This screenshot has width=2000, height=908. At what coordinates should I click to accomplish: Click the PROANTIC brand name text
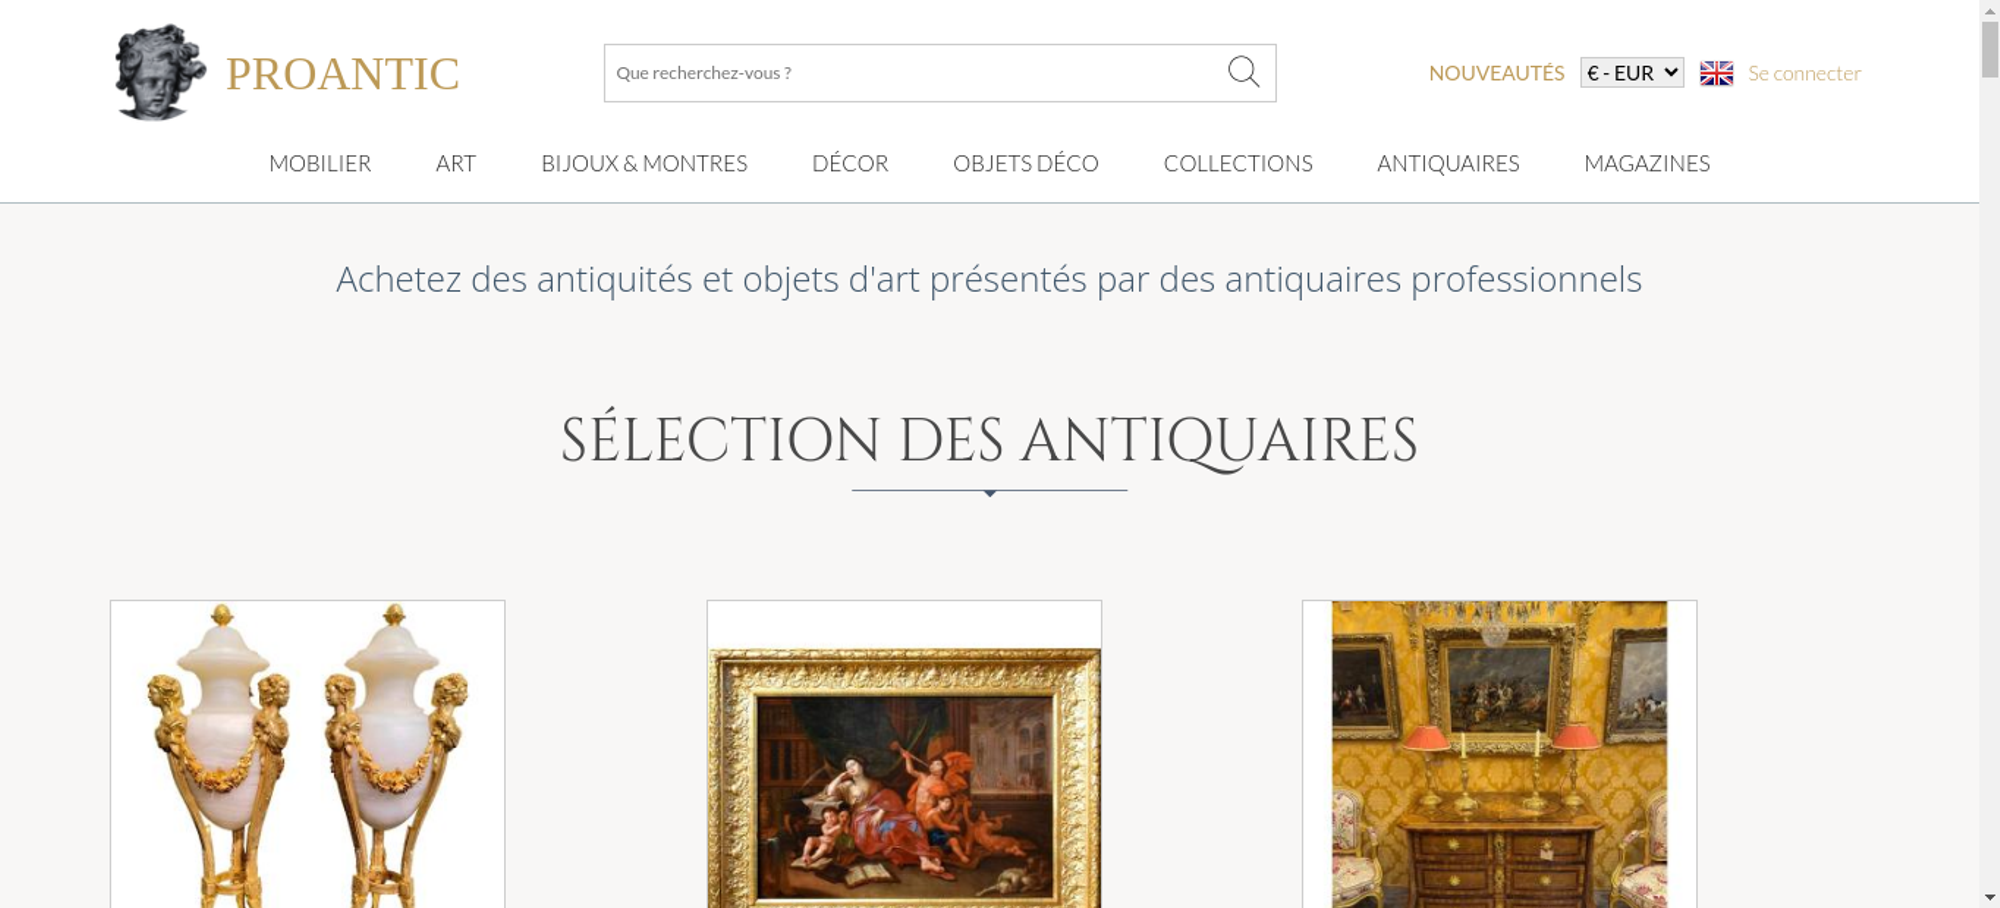click(342, 74)
